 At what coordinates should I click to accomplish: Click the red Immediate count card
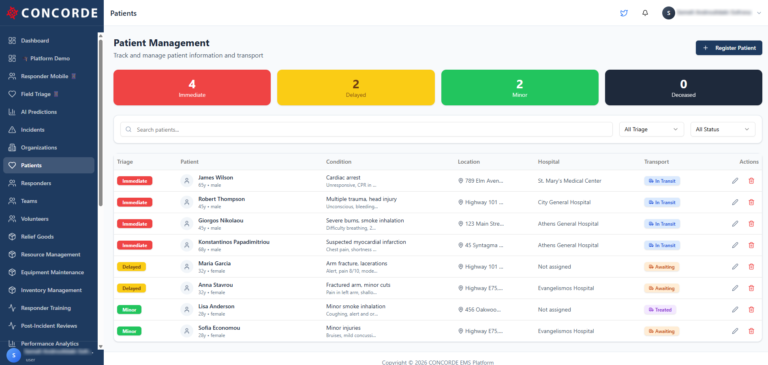click(192, 87)
